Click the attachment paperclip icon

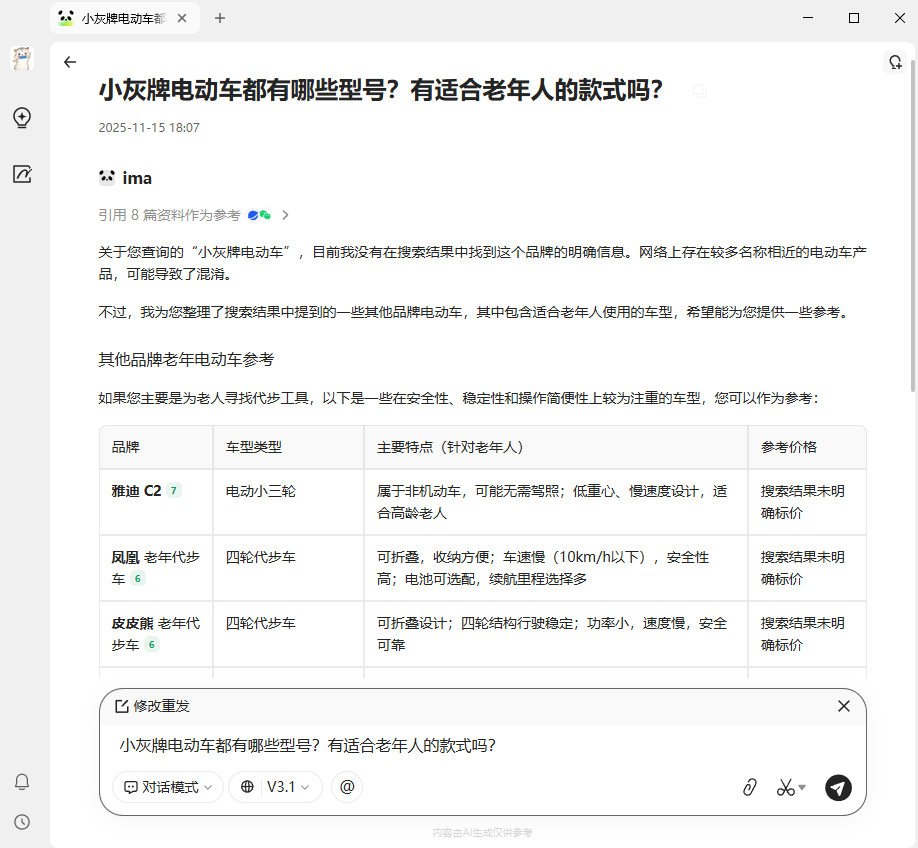(750, 787)
